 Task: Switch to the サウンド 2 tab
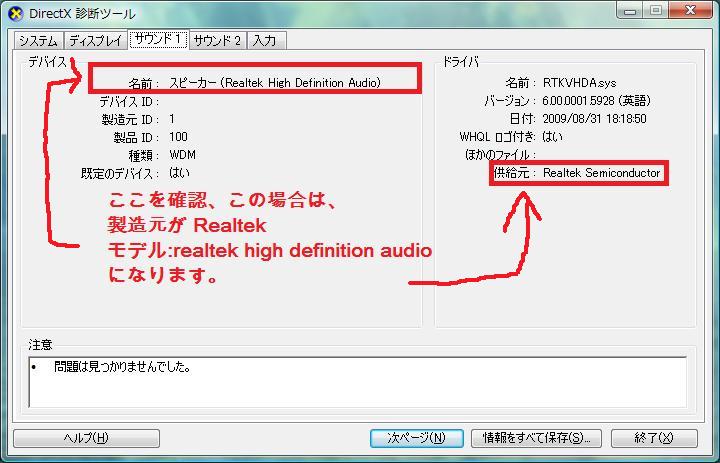(x=217, y=41)
